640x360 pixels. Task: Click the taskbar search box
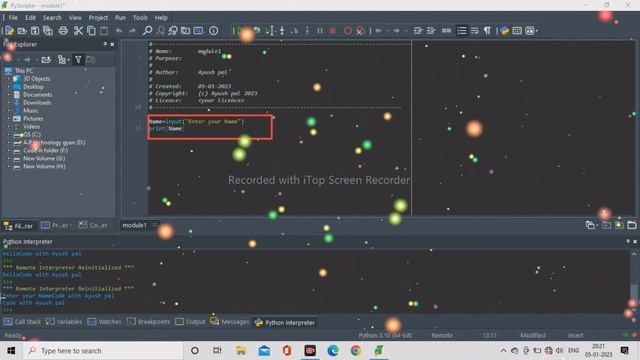coord(103,351)
